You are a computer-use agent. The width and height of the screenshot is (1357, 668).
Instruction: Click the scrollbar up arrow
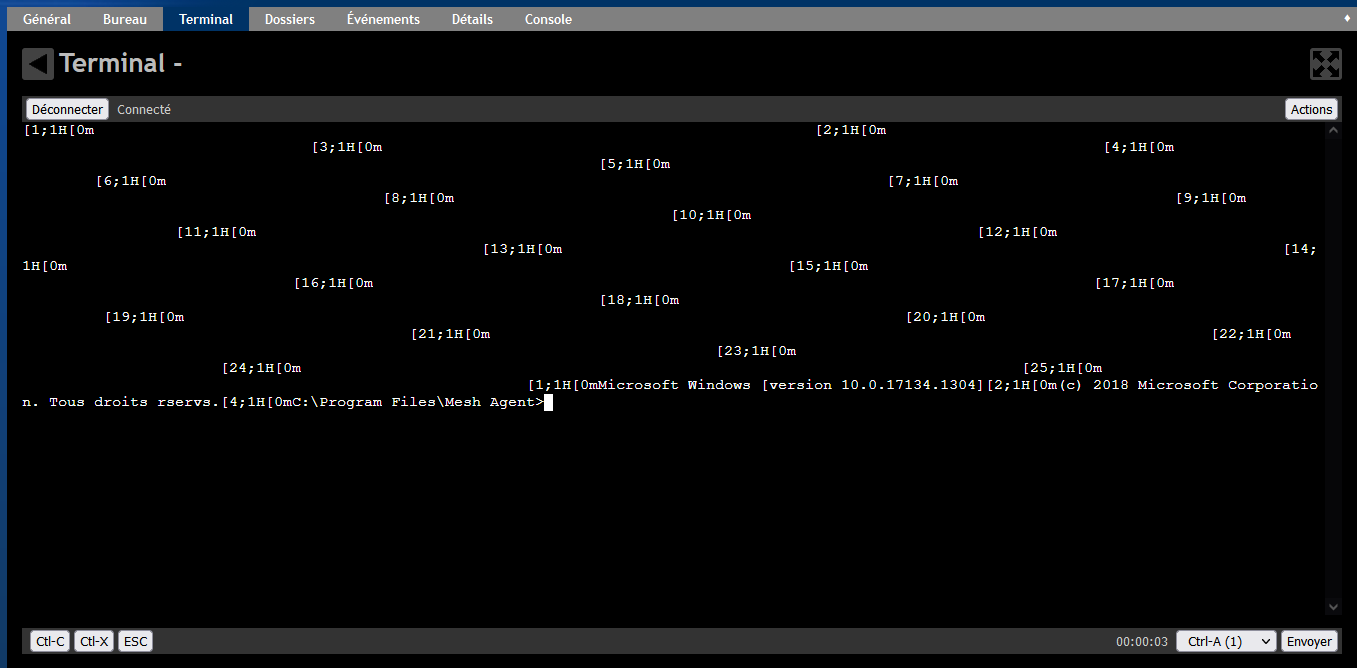1332,129
